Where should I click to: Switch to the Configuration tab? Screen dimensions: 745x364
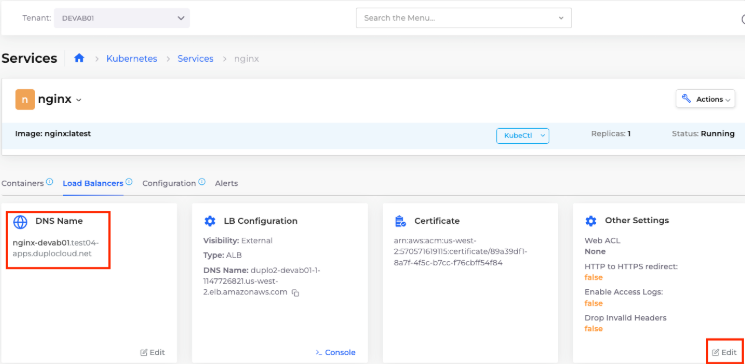[x=169, y=183]
